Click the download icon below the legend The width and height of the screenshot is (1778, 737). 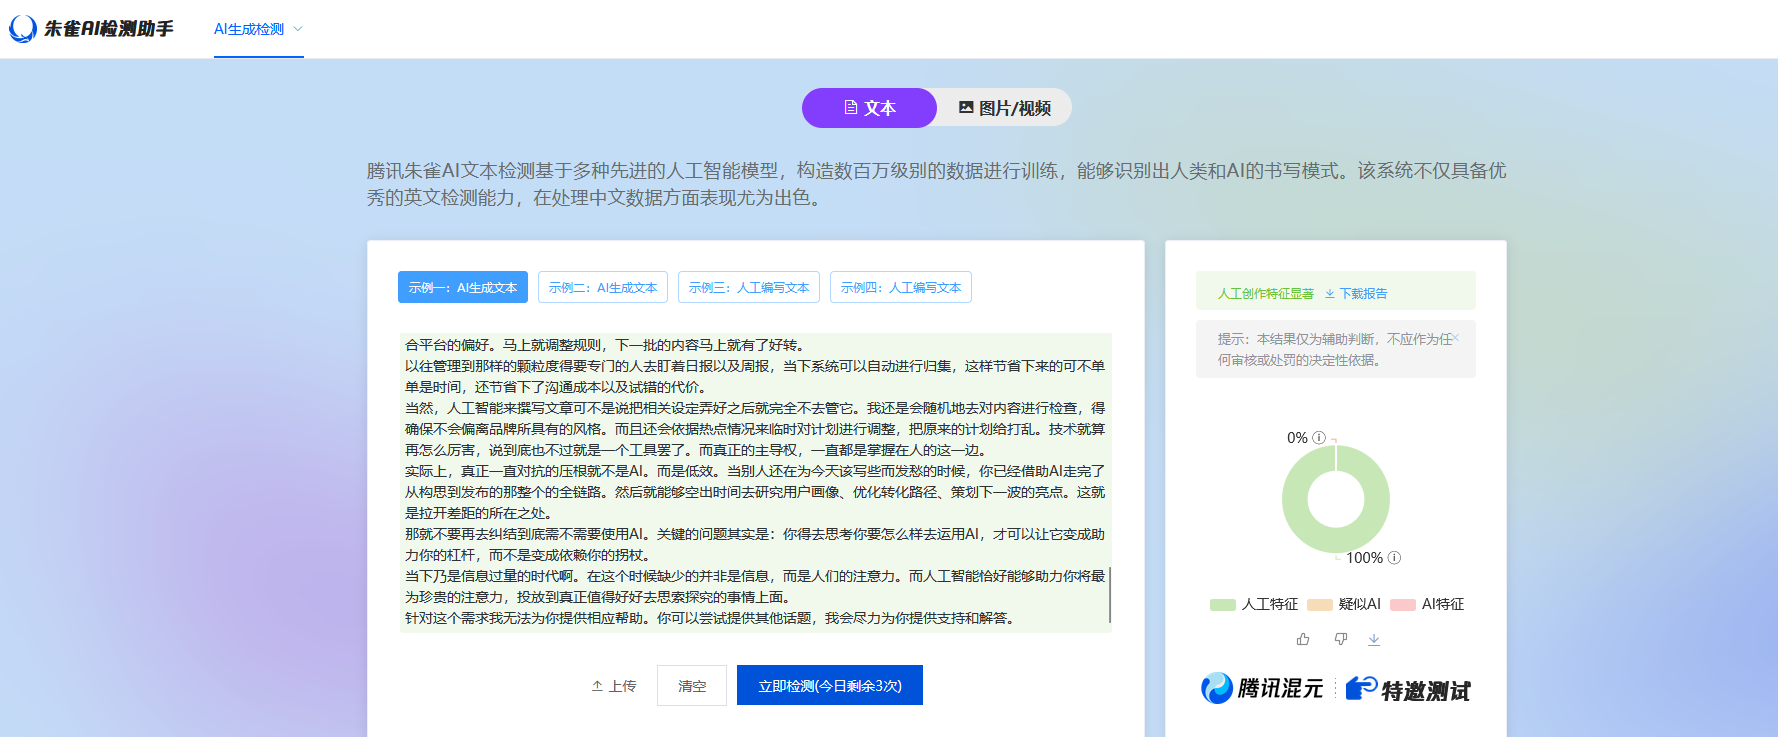1374,640
